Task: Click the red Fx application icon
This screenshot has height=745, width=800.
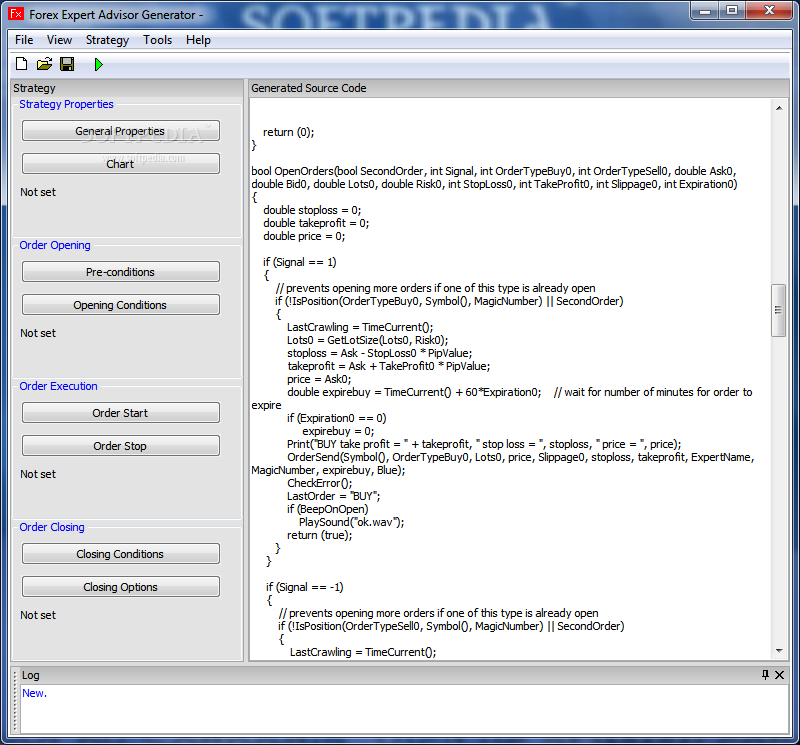Action: tap(16, 14)
